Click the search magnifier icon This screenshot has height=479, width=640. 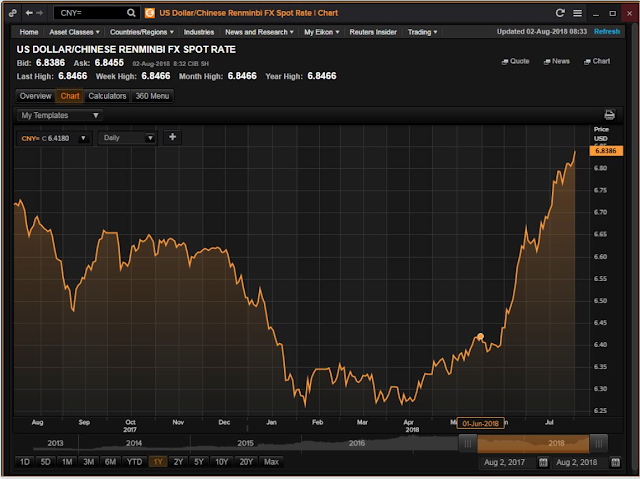coord(131,13)
